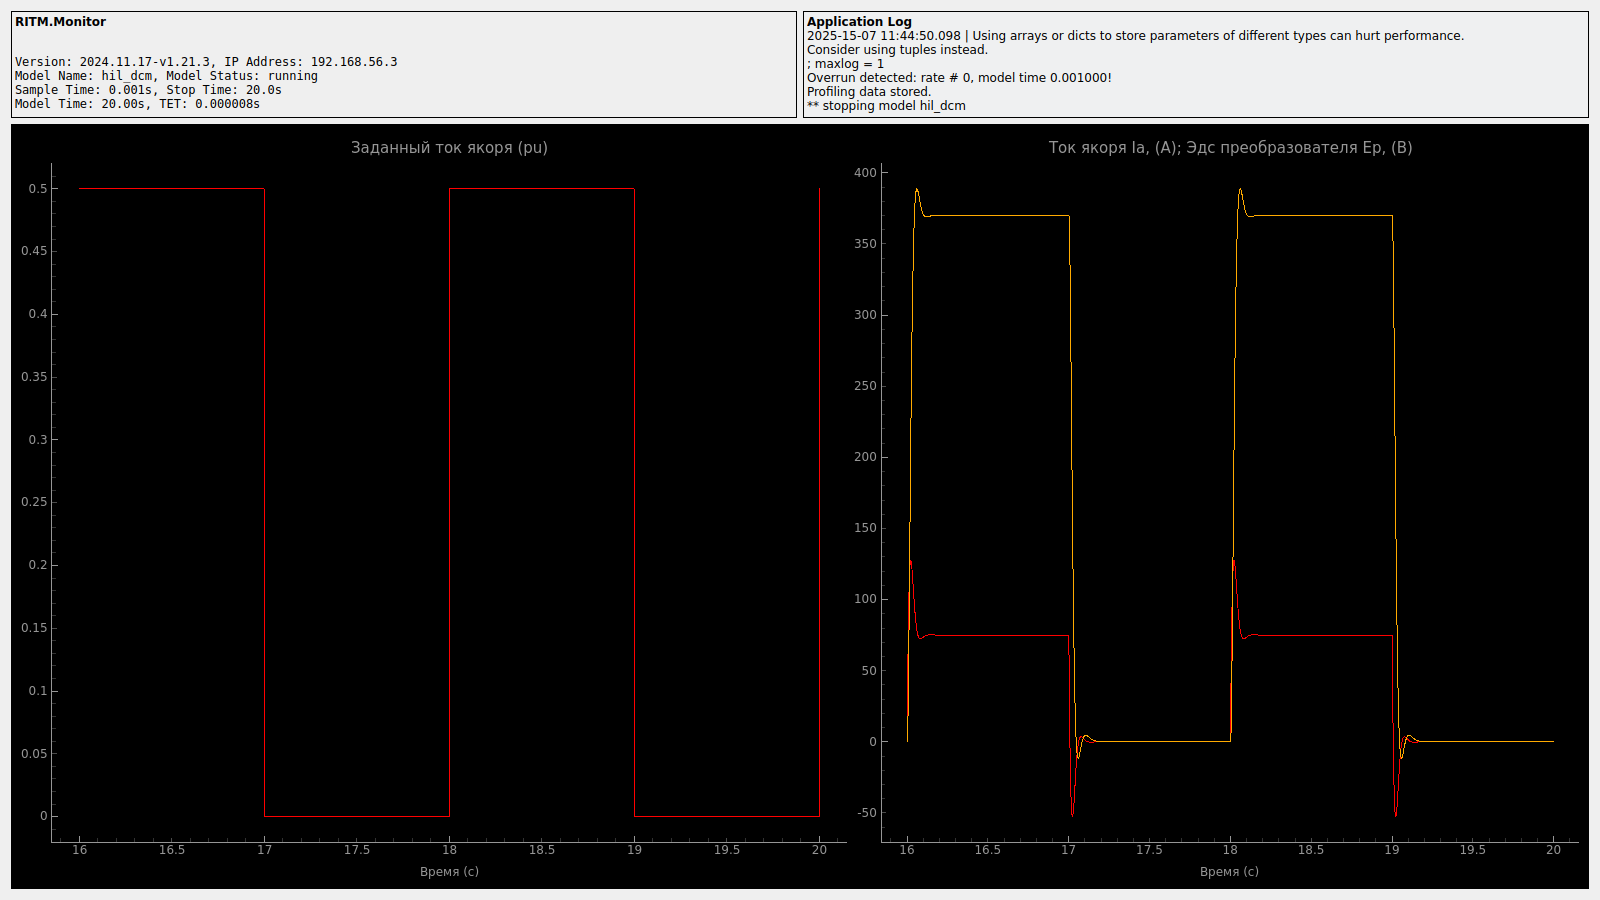1600x900 pixels.
Task: Select the 'Consider using tuples instead' log line
Action: click(x=897, y=50)
